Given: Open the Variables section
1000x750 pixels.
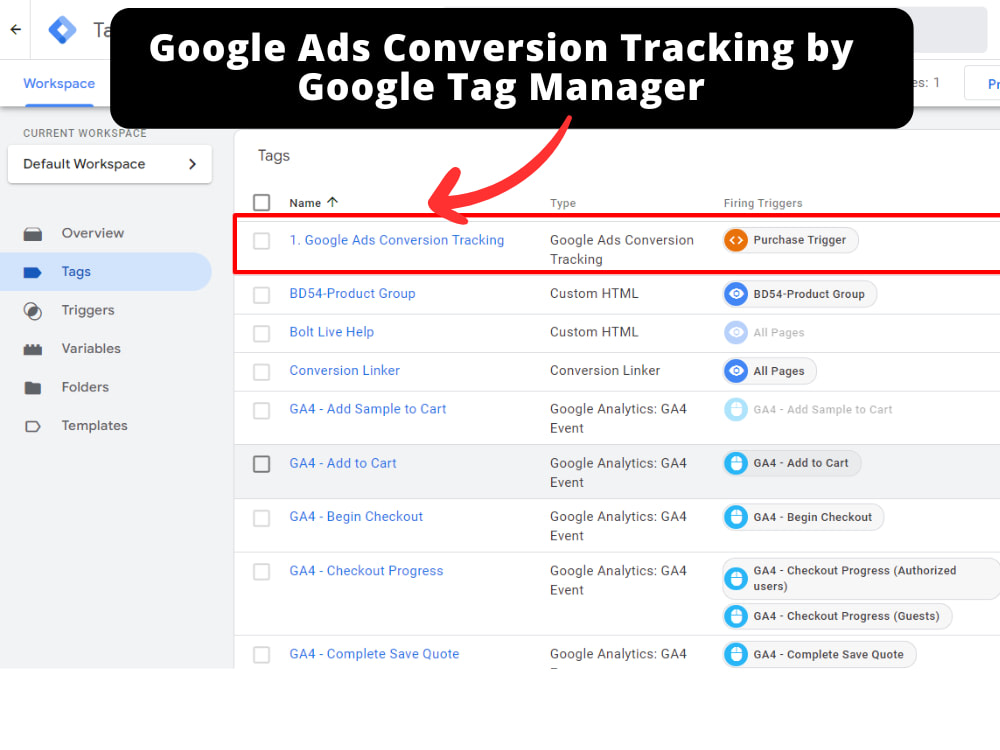Looking at the screenshot, I should (x=91, y=348).
